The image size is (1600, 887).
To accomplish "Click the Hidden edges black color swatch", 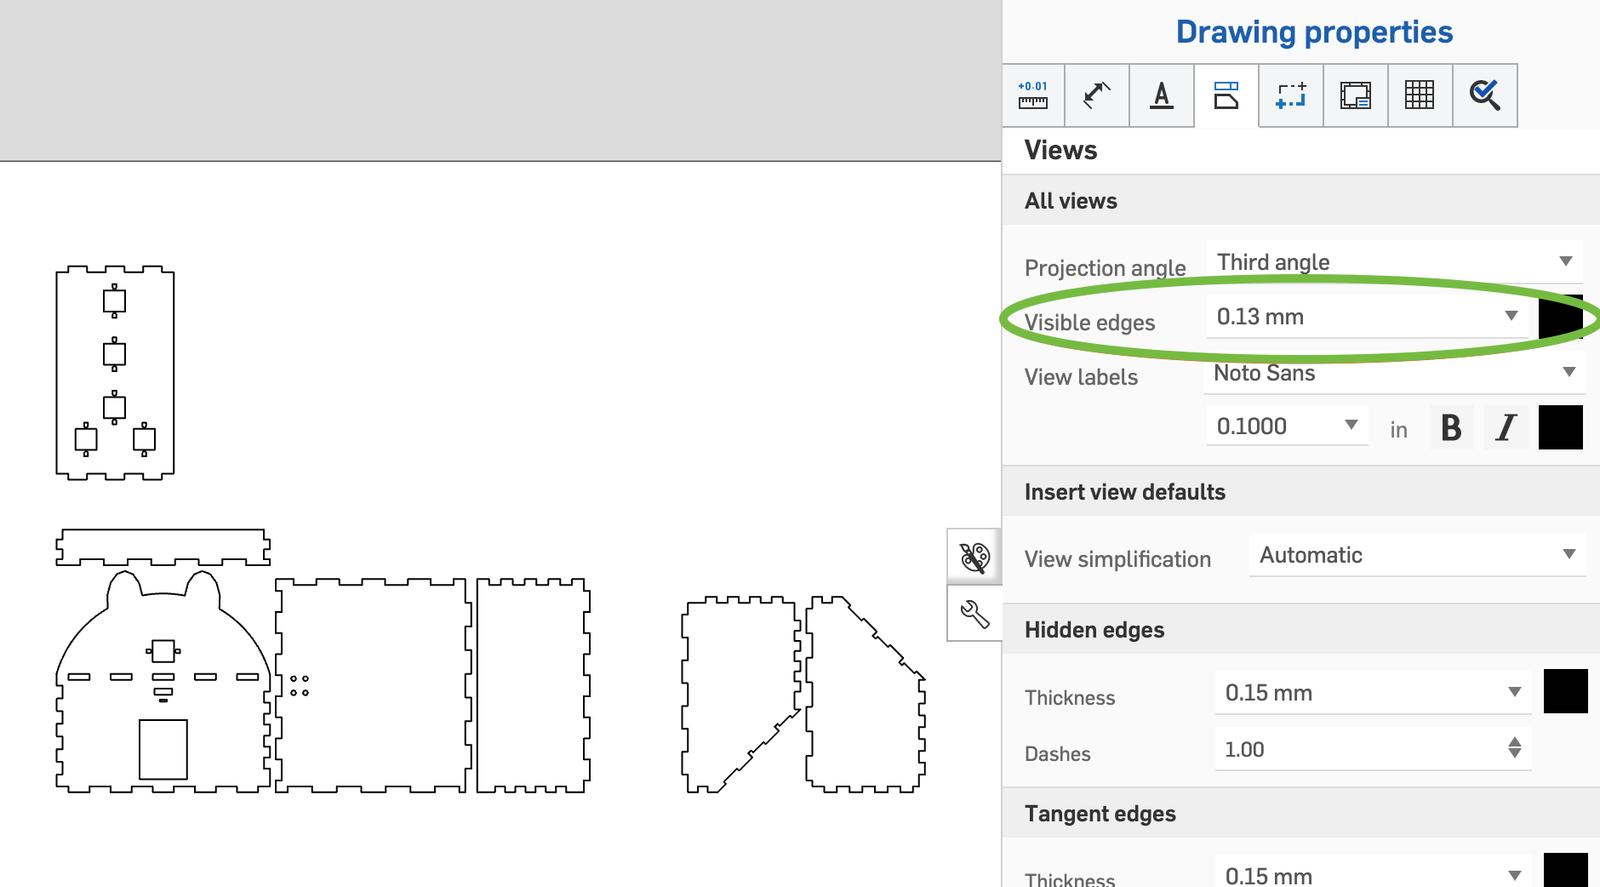I will pos(1565,692).
